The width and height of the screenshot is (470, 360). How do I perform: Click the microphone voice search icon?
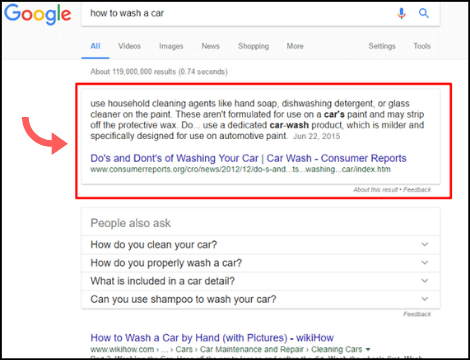(402, 13)
